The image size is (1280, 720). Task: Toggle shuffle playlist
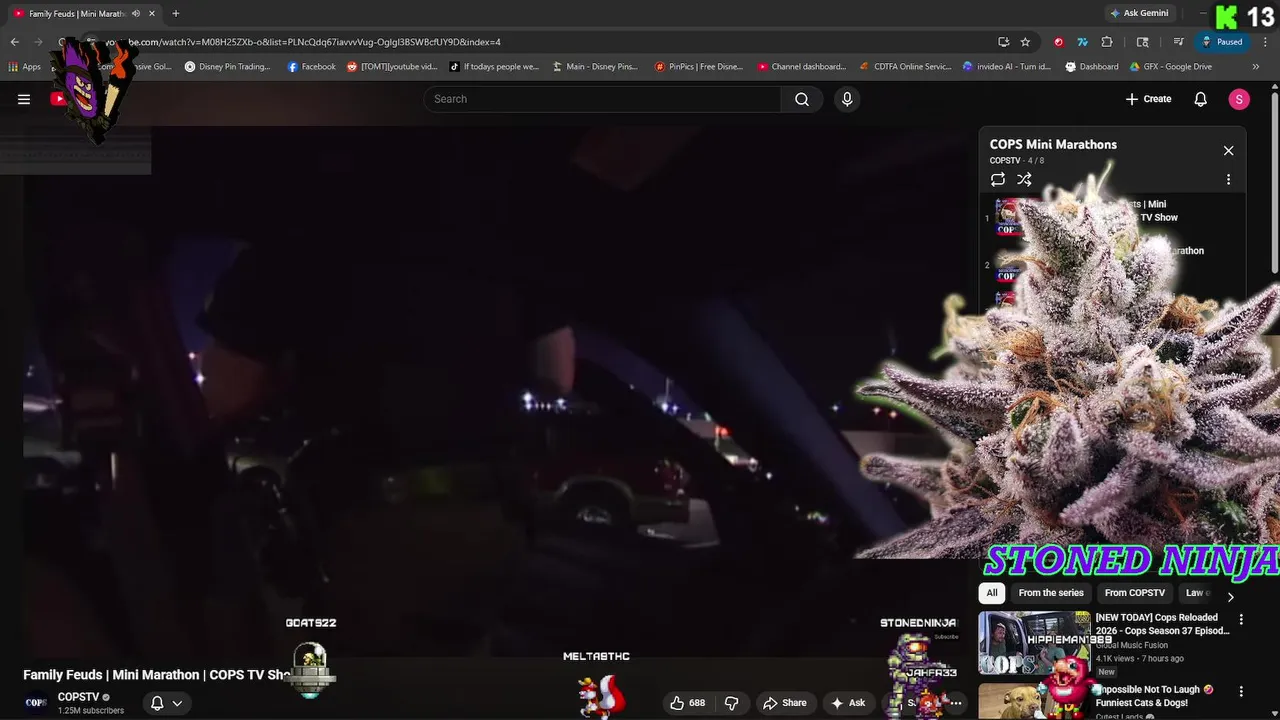[x=1024, y=180]
